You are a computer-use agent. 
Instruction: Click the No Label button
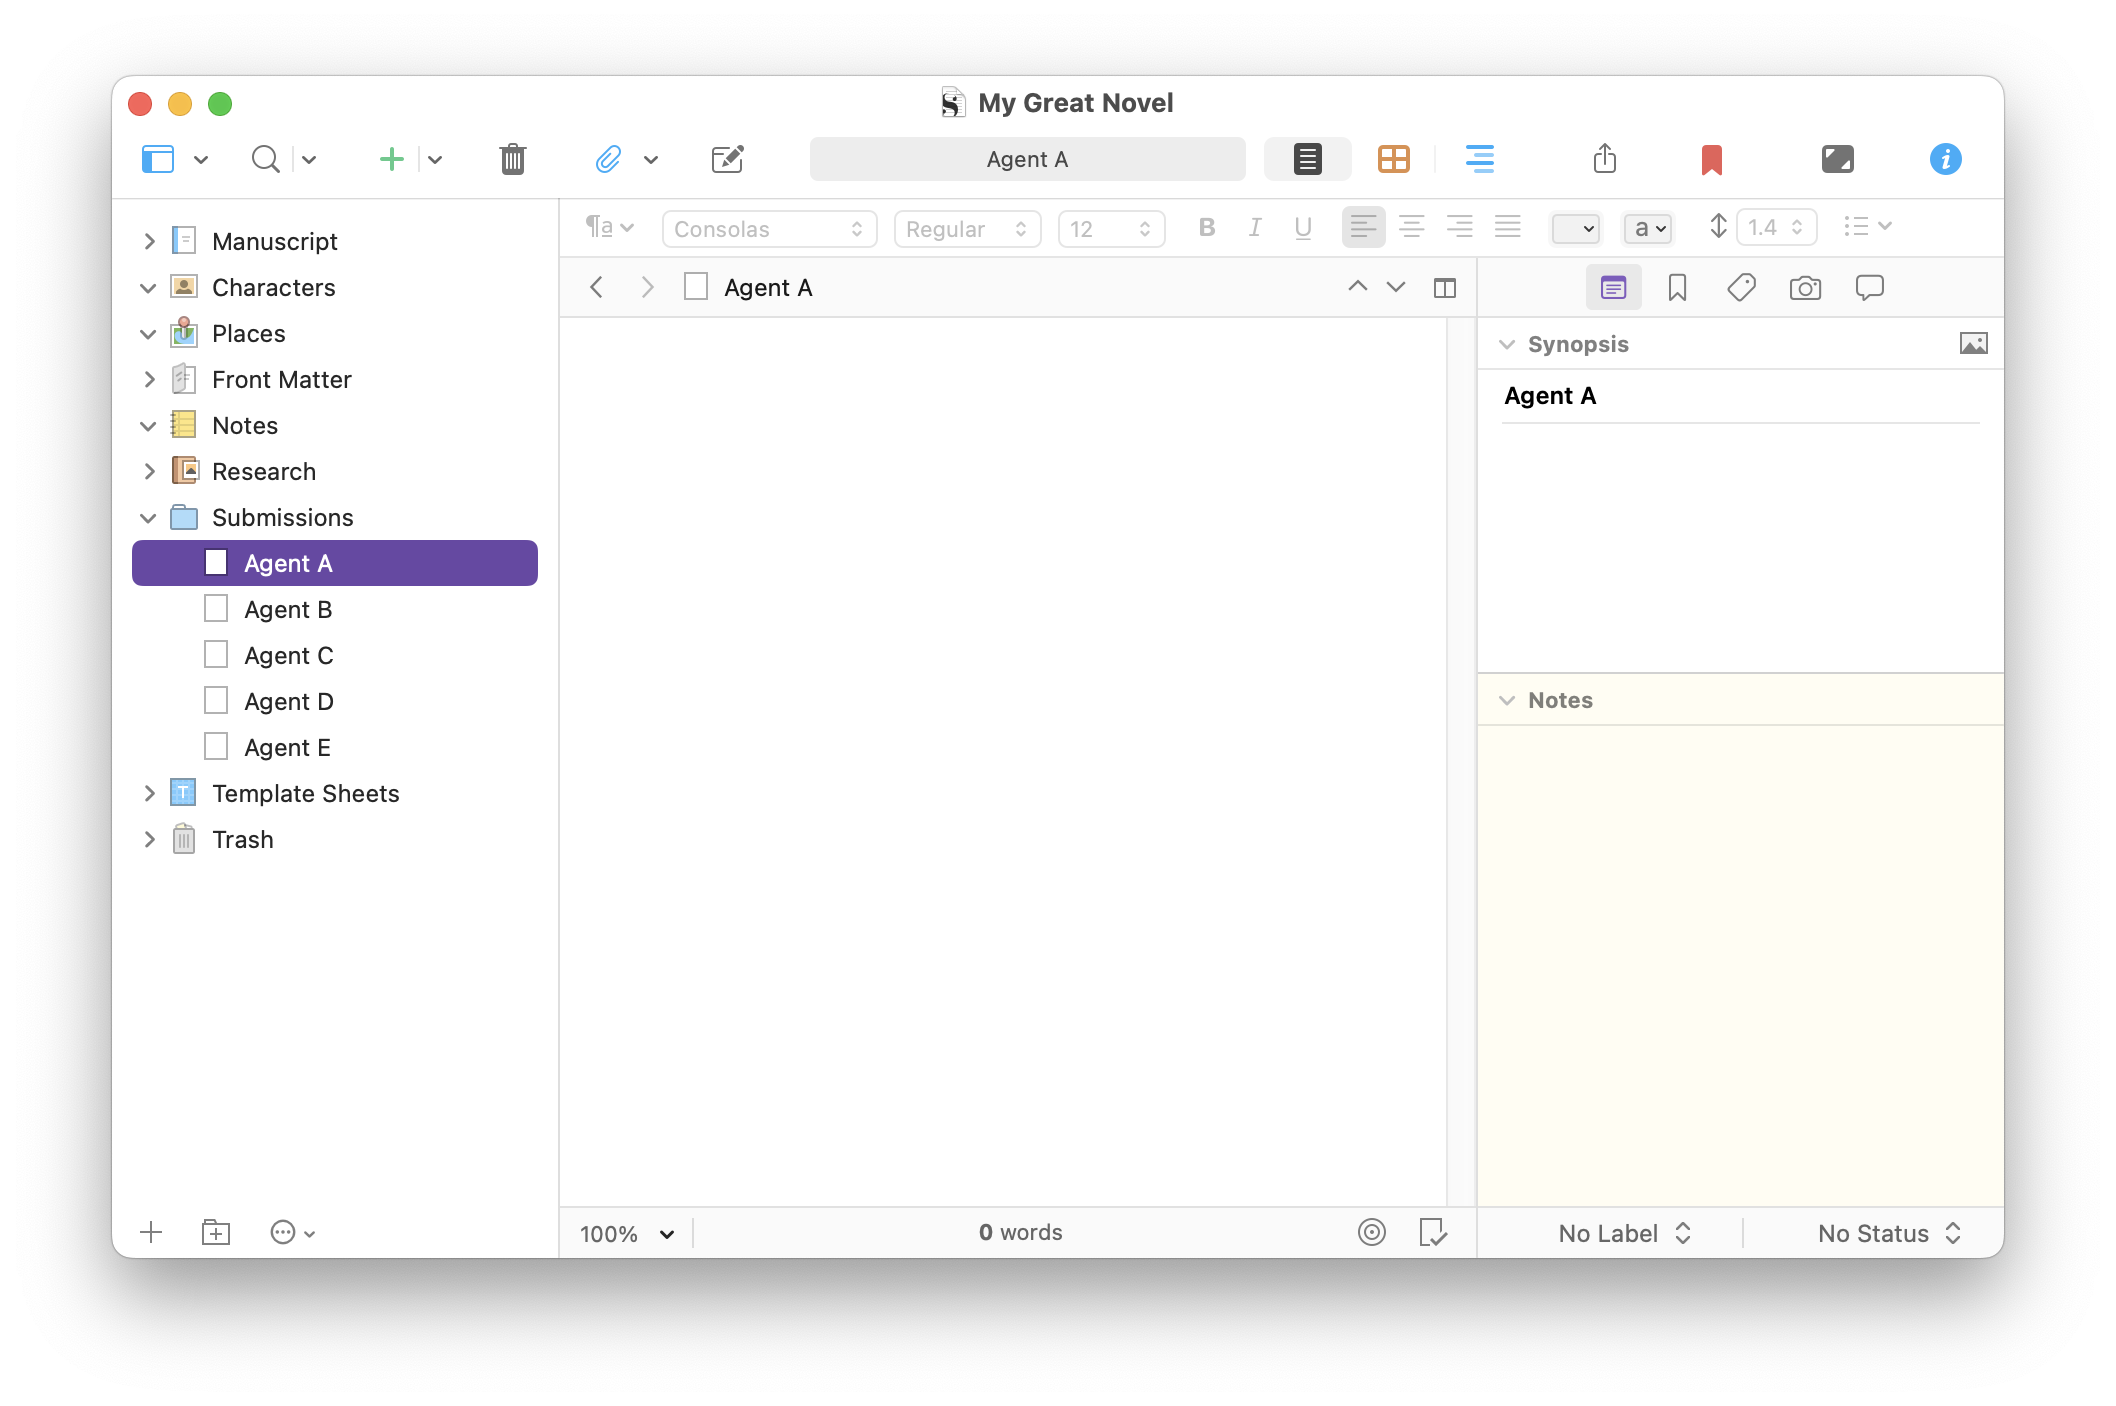(x=1624, y=1233)
